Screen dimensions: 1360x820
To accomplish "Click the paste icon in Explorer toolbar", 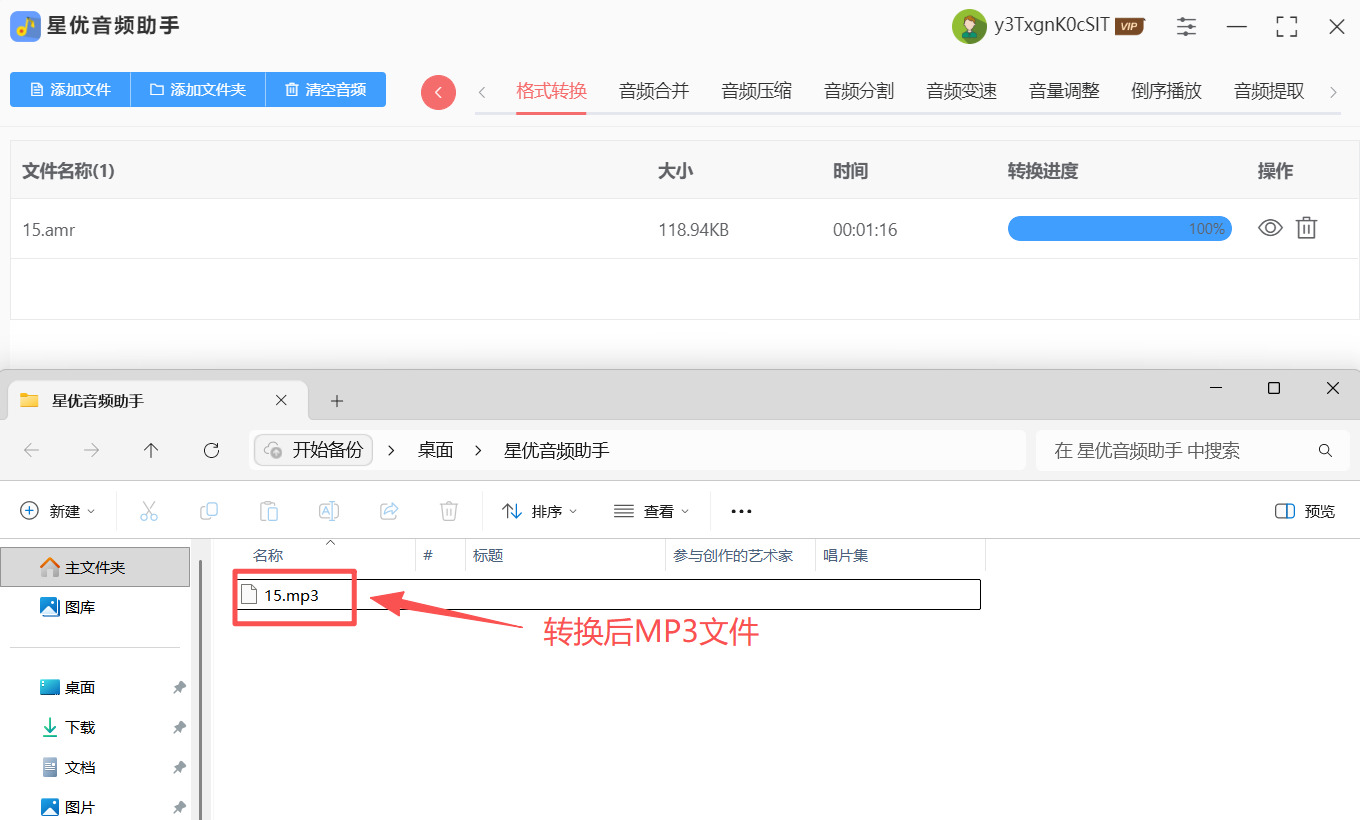I will pyautogui.click(x=269, y=511).
